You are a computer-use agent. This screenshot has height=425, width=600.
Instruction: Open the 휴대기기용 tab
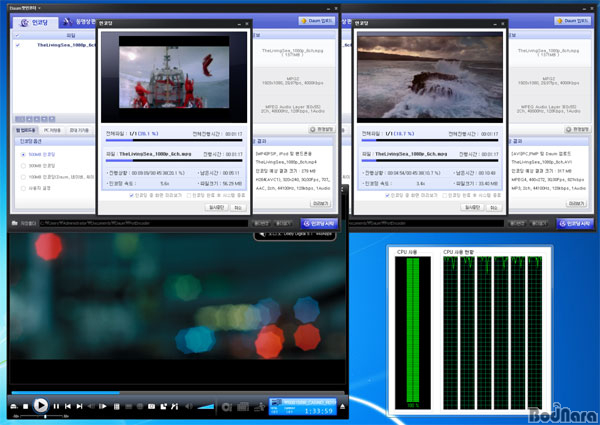[79, 130]
